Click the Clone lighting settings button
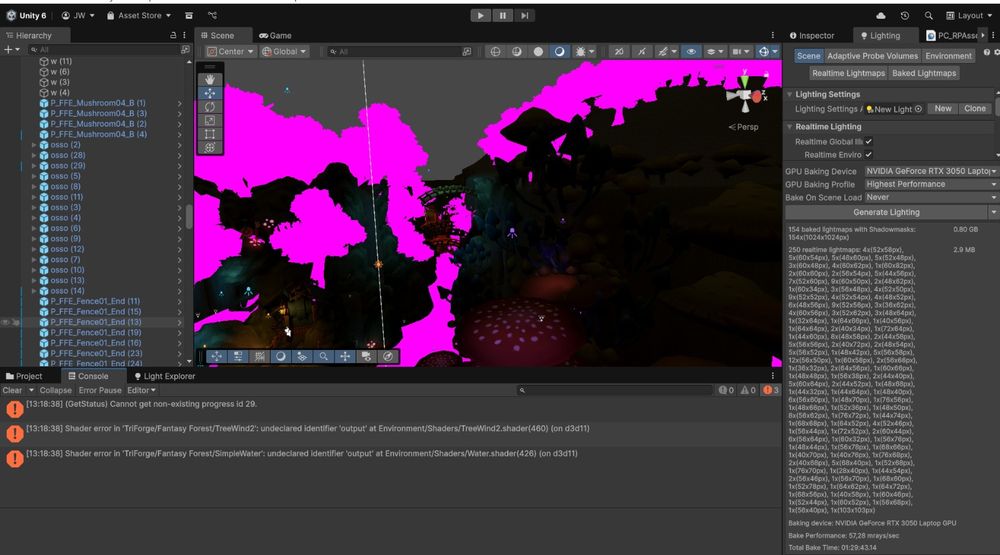This screenshot has width=1000, height=555. [x=974, y=108]
